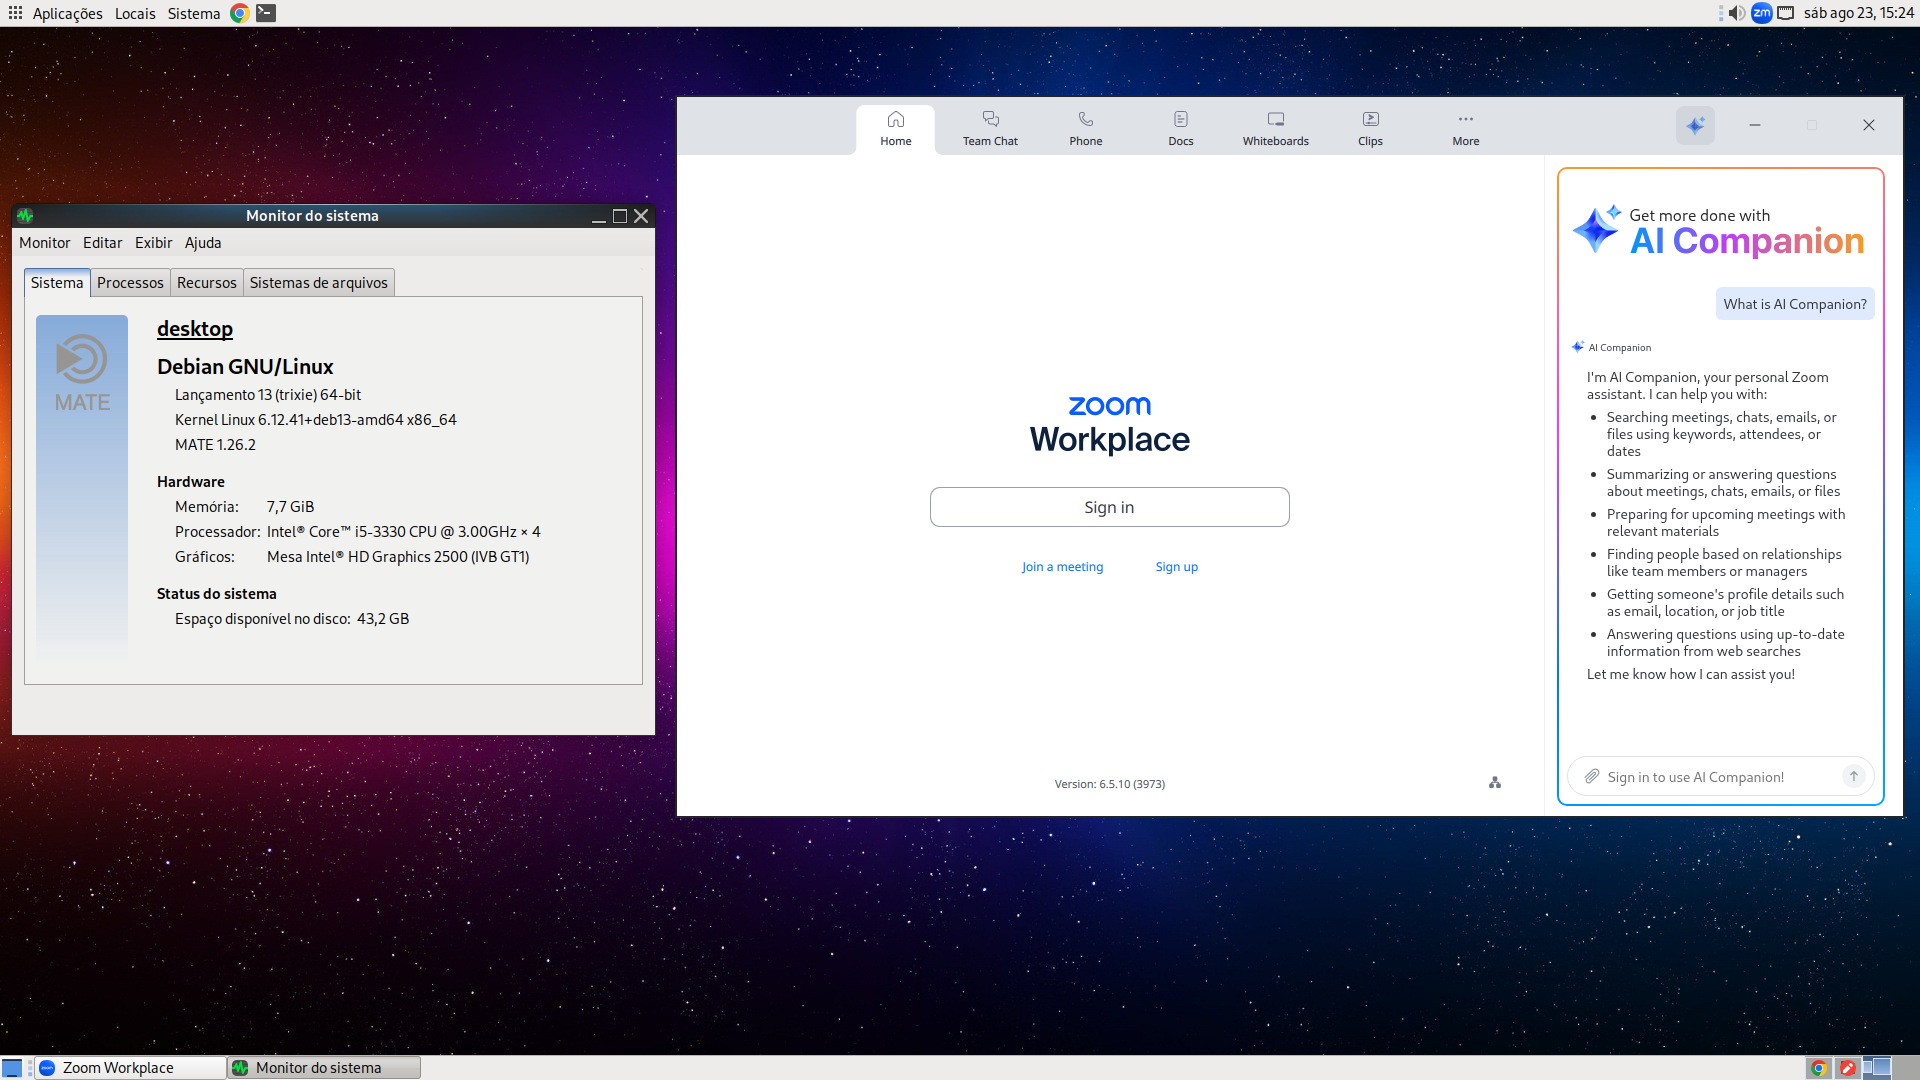Switch to Sistemas de arquivos tab

point(318,283)
